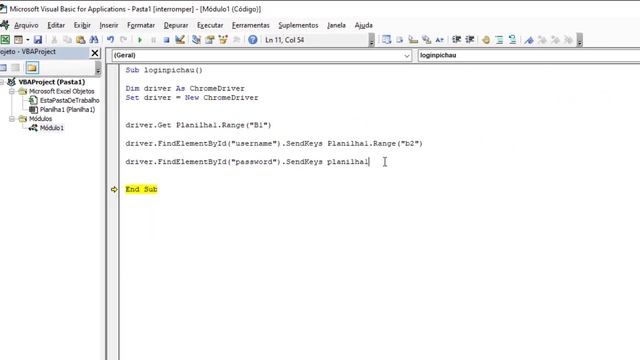Save the workbook with floppy disk icon
640x360 pixels.
point(38,40)
